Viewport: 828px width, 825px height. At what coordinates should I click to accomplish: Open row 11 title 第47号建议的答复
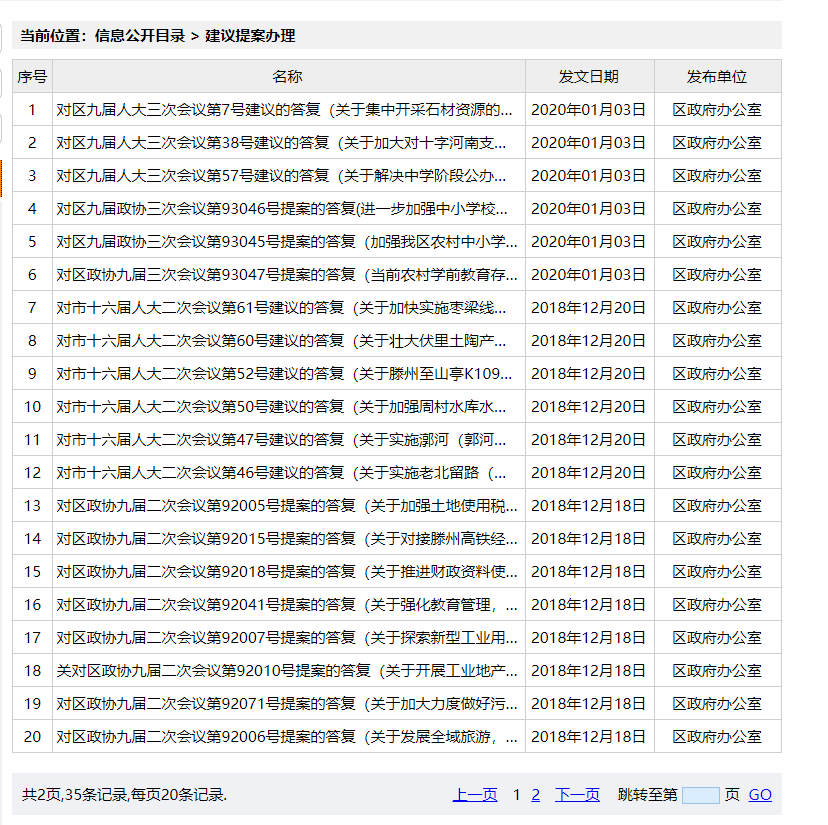tap(281, 440)
